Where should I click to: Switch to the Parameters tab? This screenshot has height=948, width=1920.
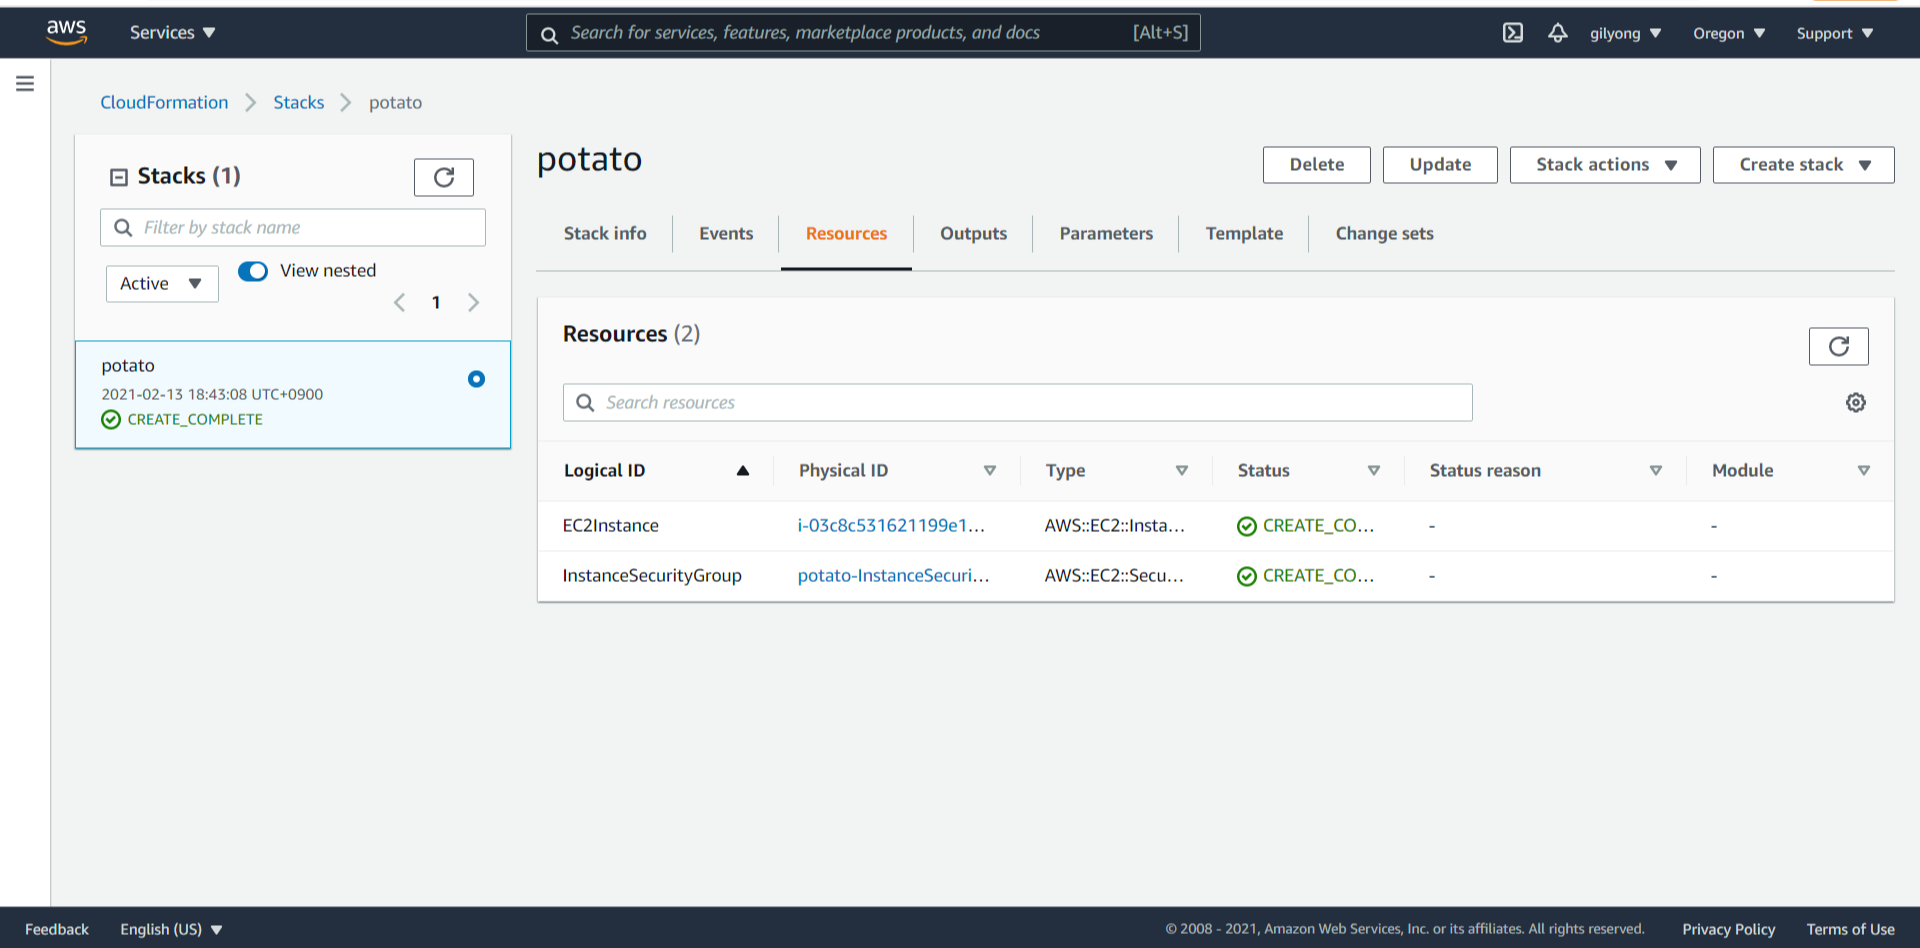pos(1106,233)
